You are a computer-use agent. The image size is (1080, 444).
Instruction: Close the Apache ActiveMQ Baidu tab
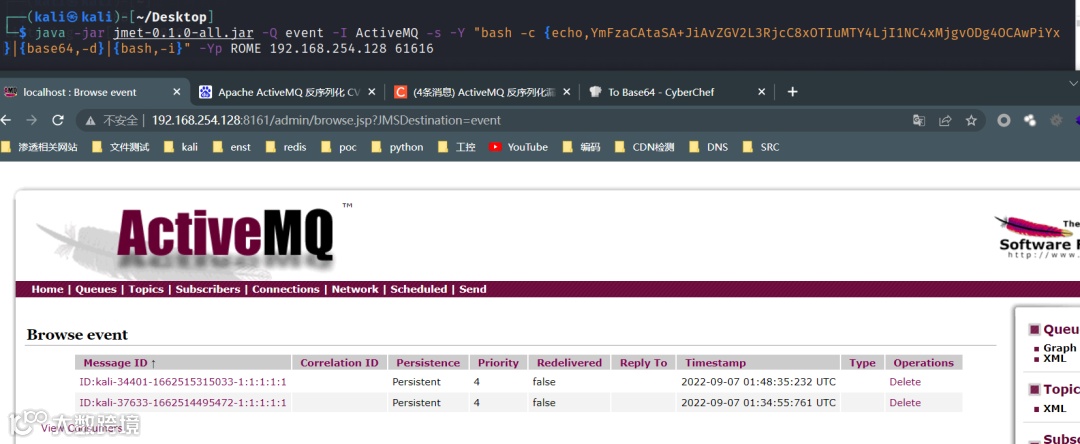point(372,92)
